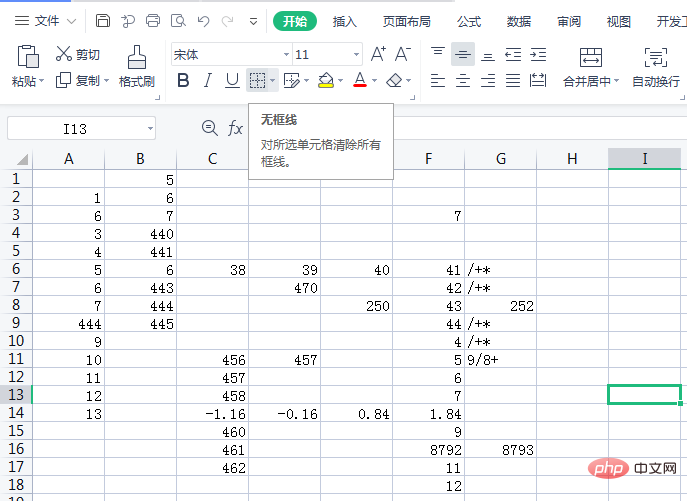Click the decrease indent icon

tap(513, 54)
